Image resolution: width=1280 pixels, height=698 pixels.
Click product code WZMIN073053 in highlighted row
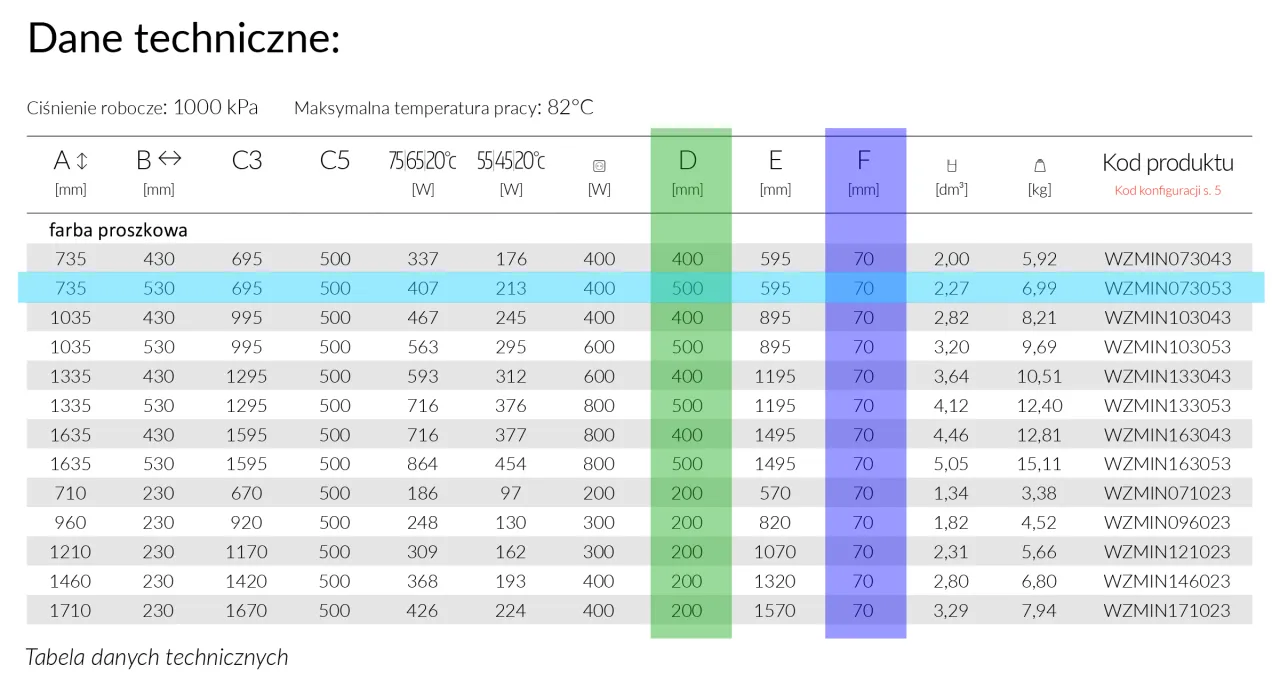pyautogui.click(x=1167, y=288)
